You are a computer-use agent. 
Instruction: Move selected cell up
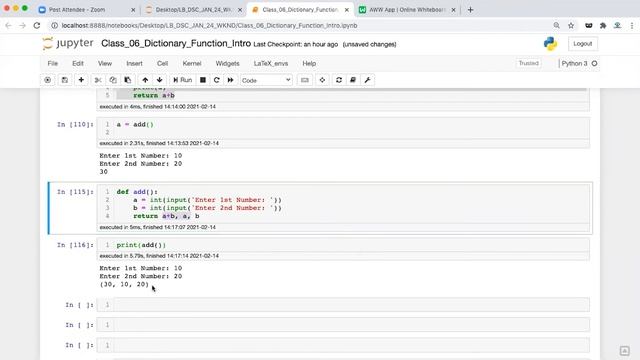[145, 80]
